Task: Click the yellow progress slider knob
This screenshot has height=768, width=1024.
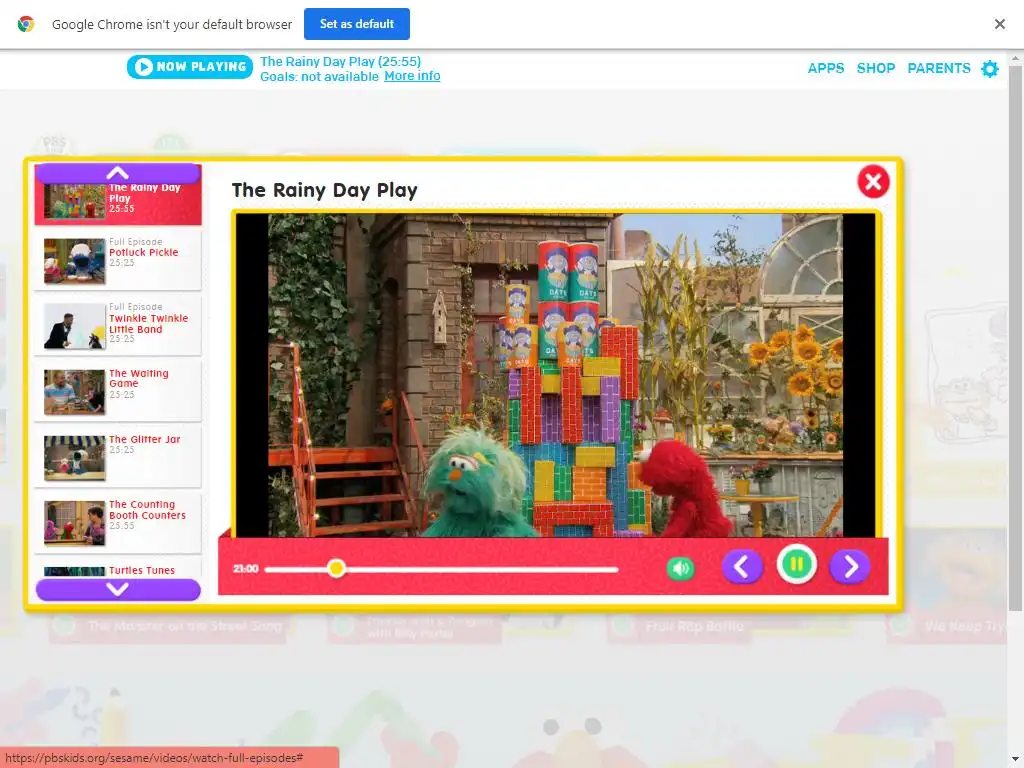Action: [x=336, y=568]
